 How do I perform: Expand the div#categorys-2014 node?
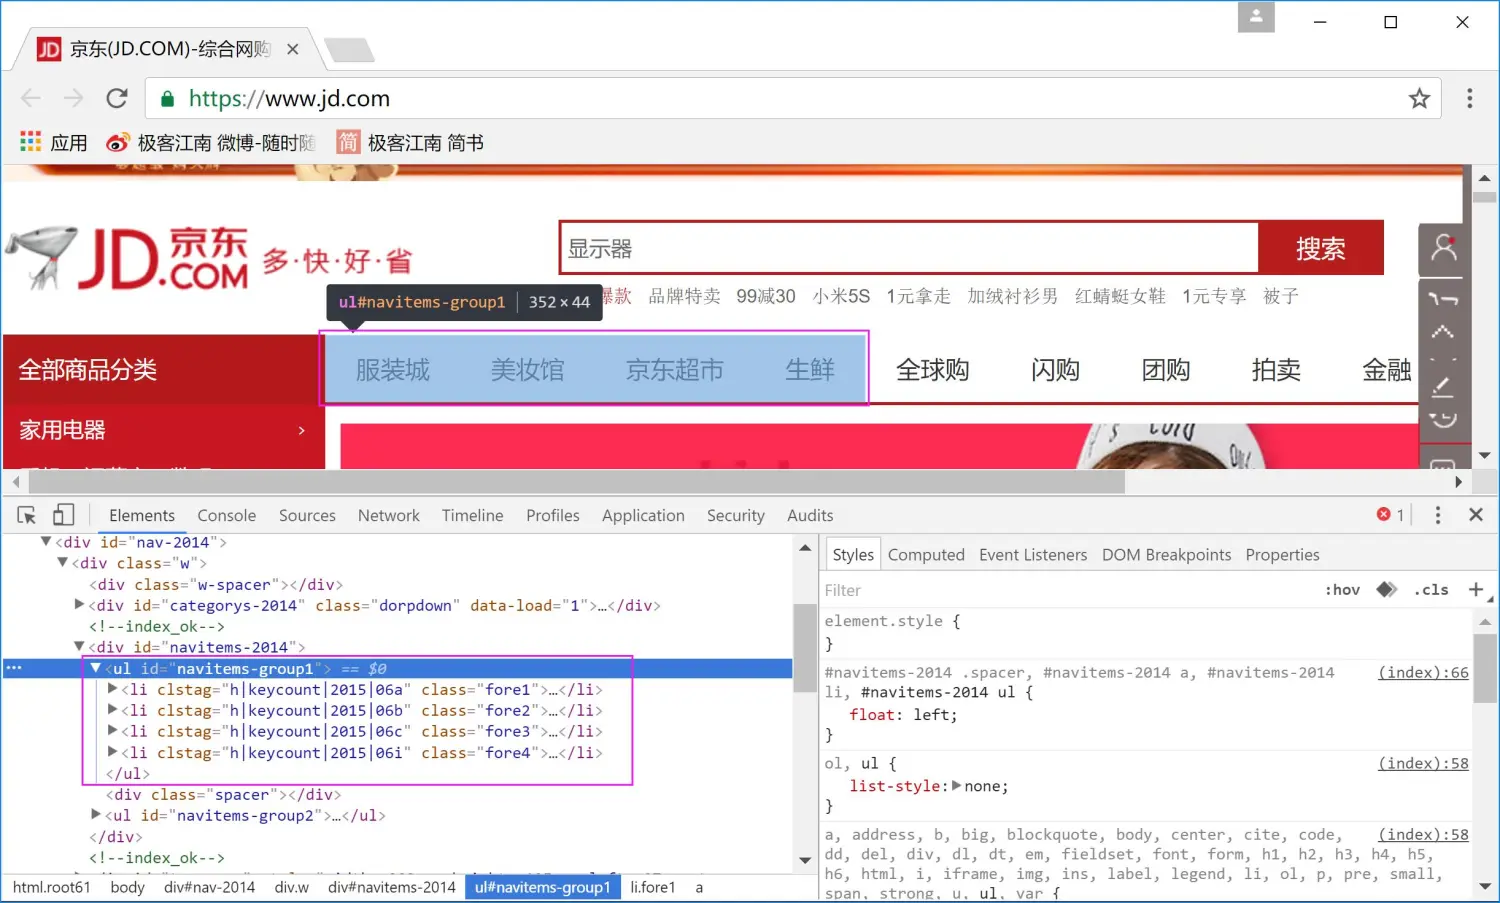pos(79,605)
